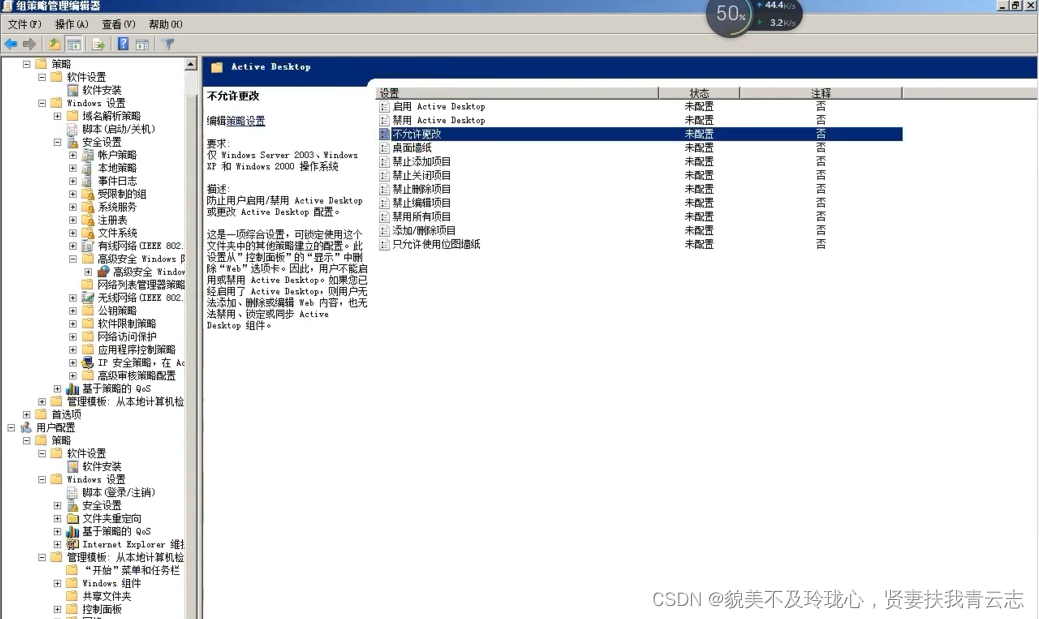Select the 脚本(启动/关机) script icon
The image size is (1039, 619).
(72, 129)
